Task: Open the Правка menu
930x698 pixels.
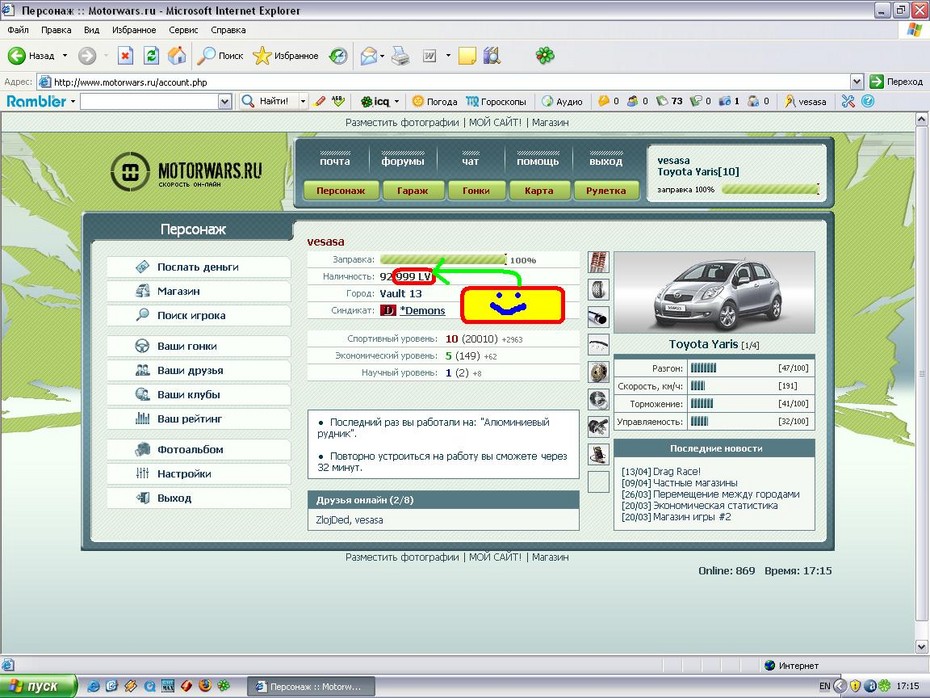Action: coord(56,30)
